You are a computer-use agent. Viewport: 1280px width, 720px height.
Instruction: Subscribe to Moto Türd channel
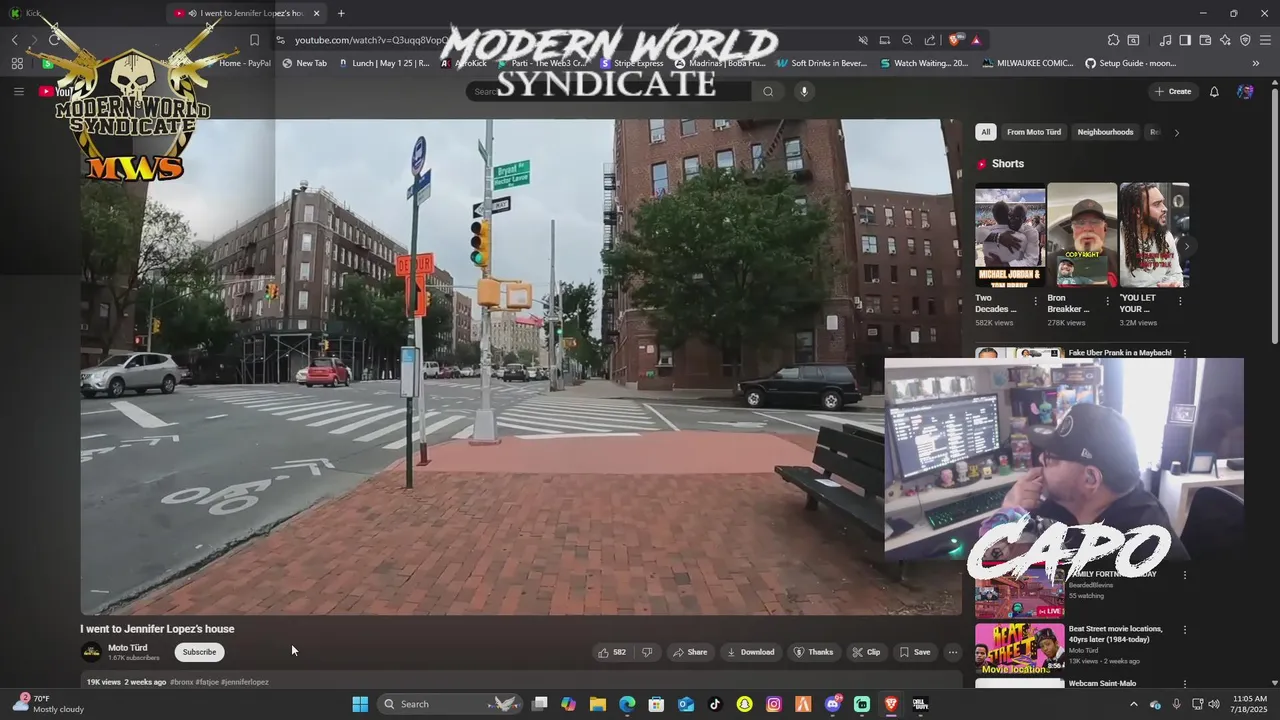[x=199, y=652]
